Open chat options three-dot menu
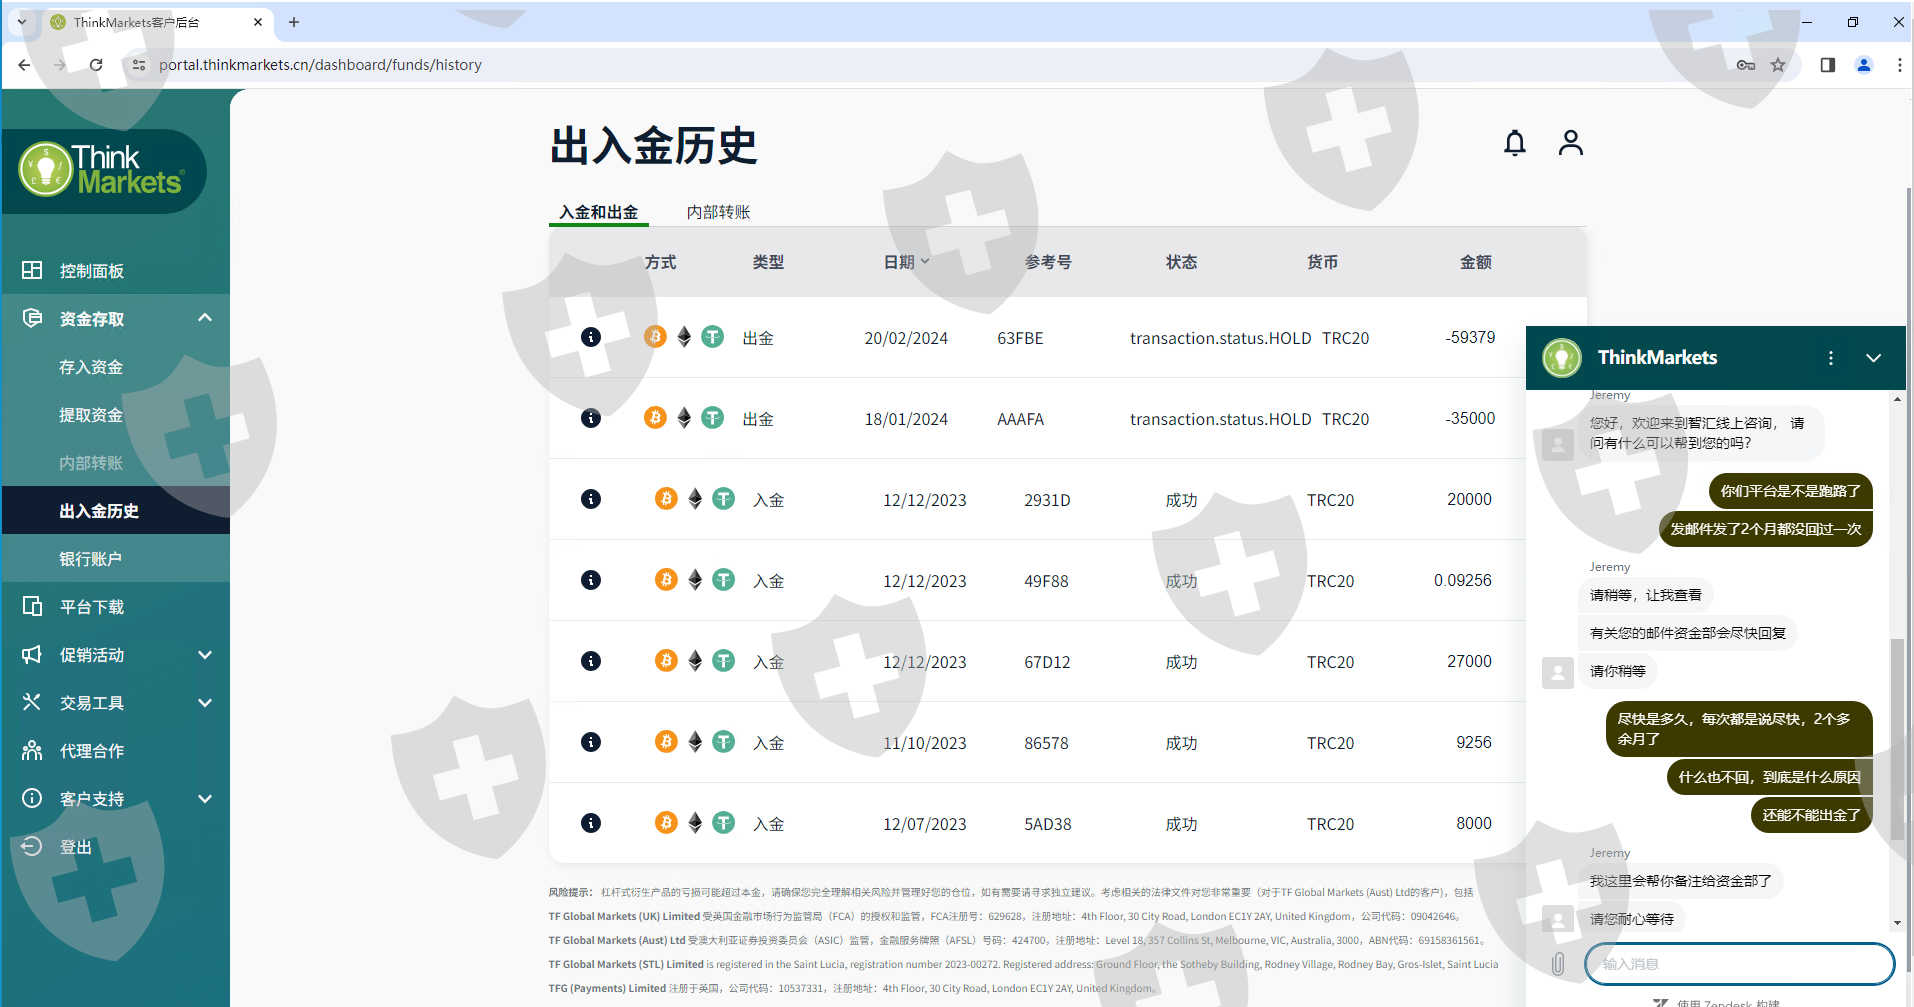1914x1007 pixels. [1830, 358]
